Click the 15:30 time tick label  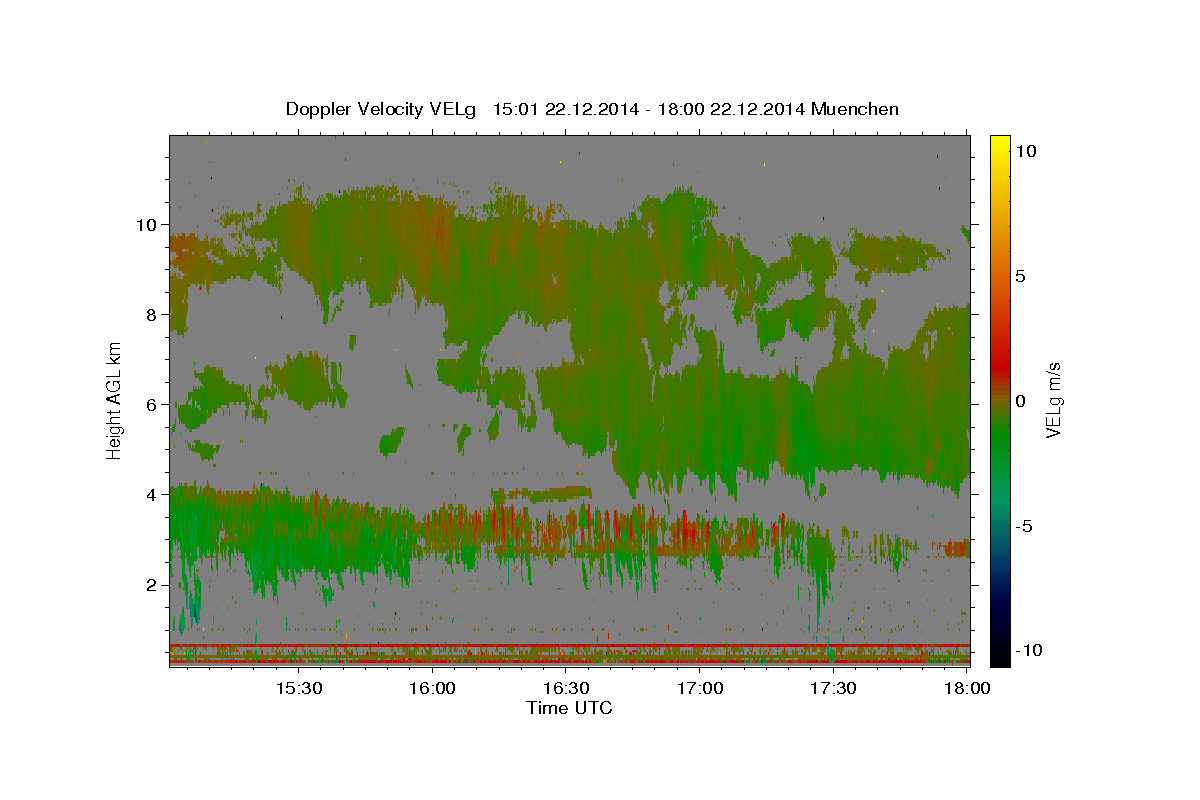[x=298, y=688]
